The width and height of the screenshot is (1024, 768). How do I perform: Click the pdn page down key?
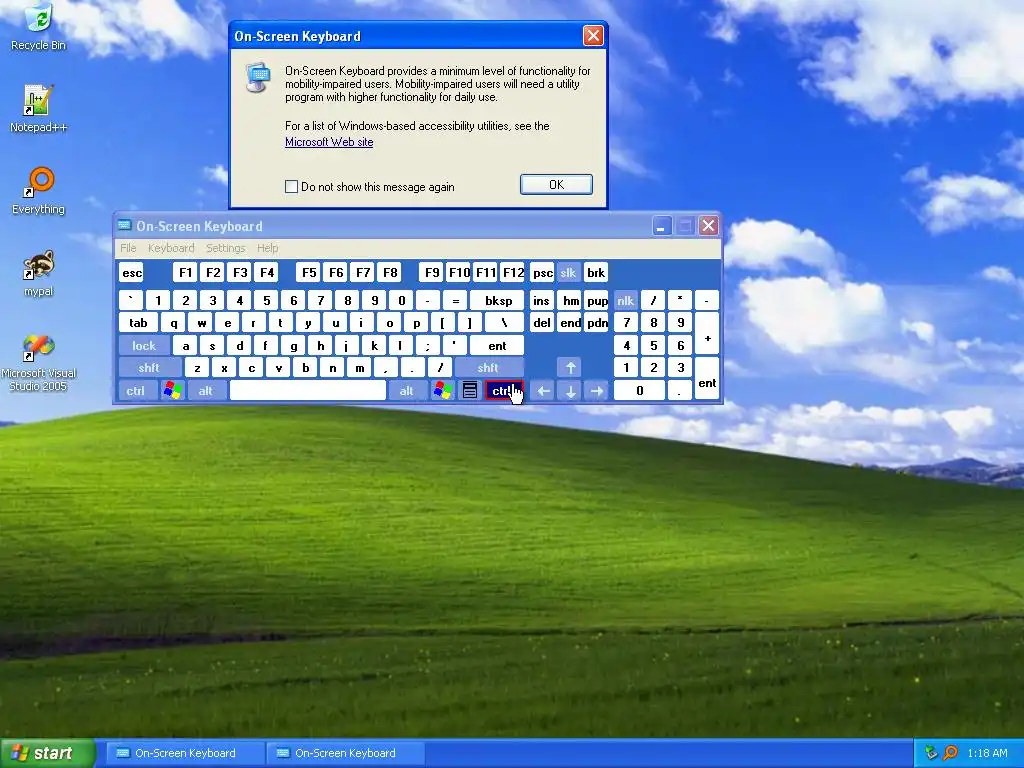tap(597, 323)
